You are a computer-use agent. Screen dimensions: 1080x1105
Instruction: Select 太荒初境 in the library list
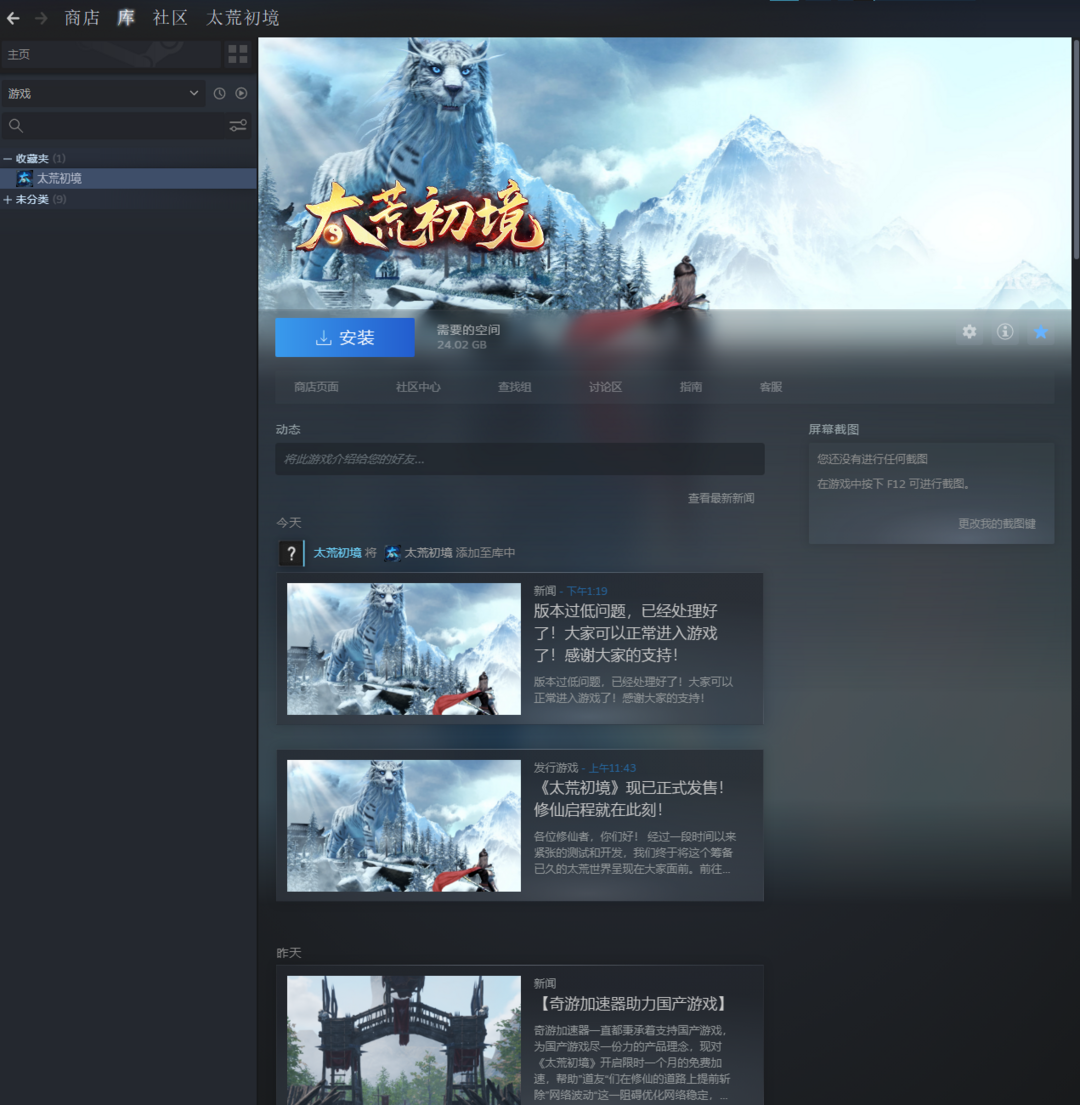(59, 178)
